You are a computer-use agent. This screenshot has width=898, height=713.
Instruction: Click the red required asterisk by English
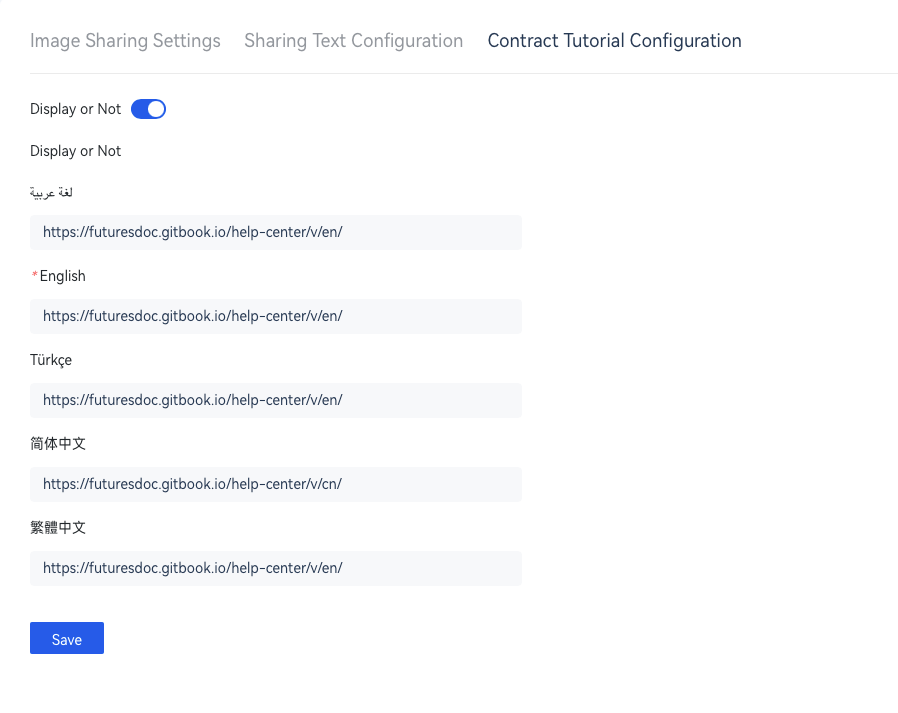35,275
